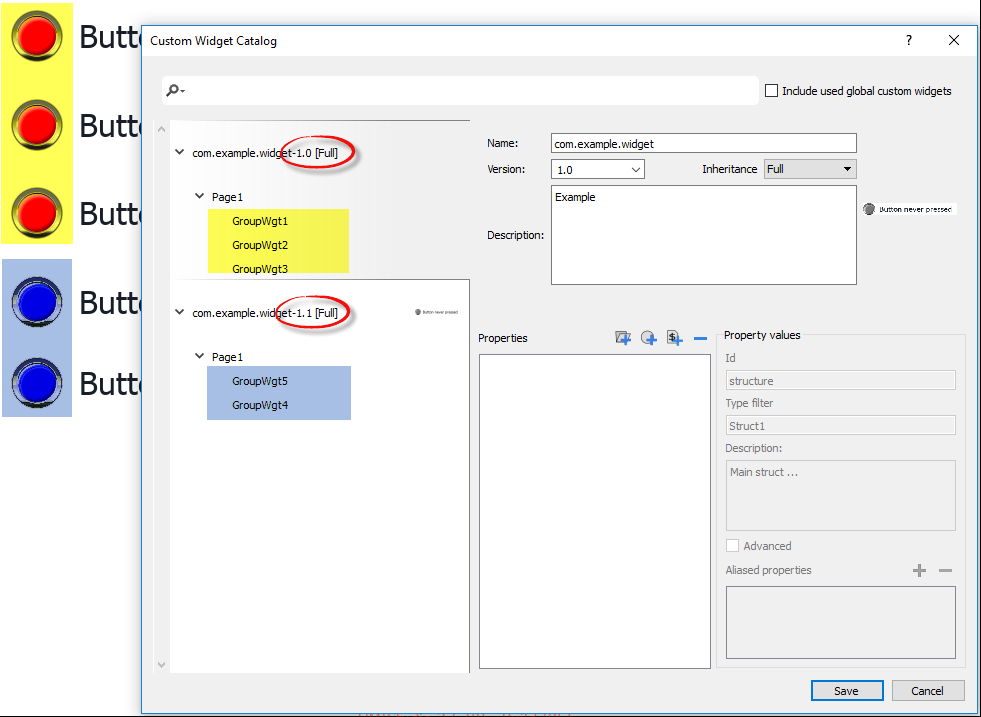This screenshot has height=717, width=981.
Task: Collapse Page1 under com.example.widget-1.1
Action: click(199, 356)
